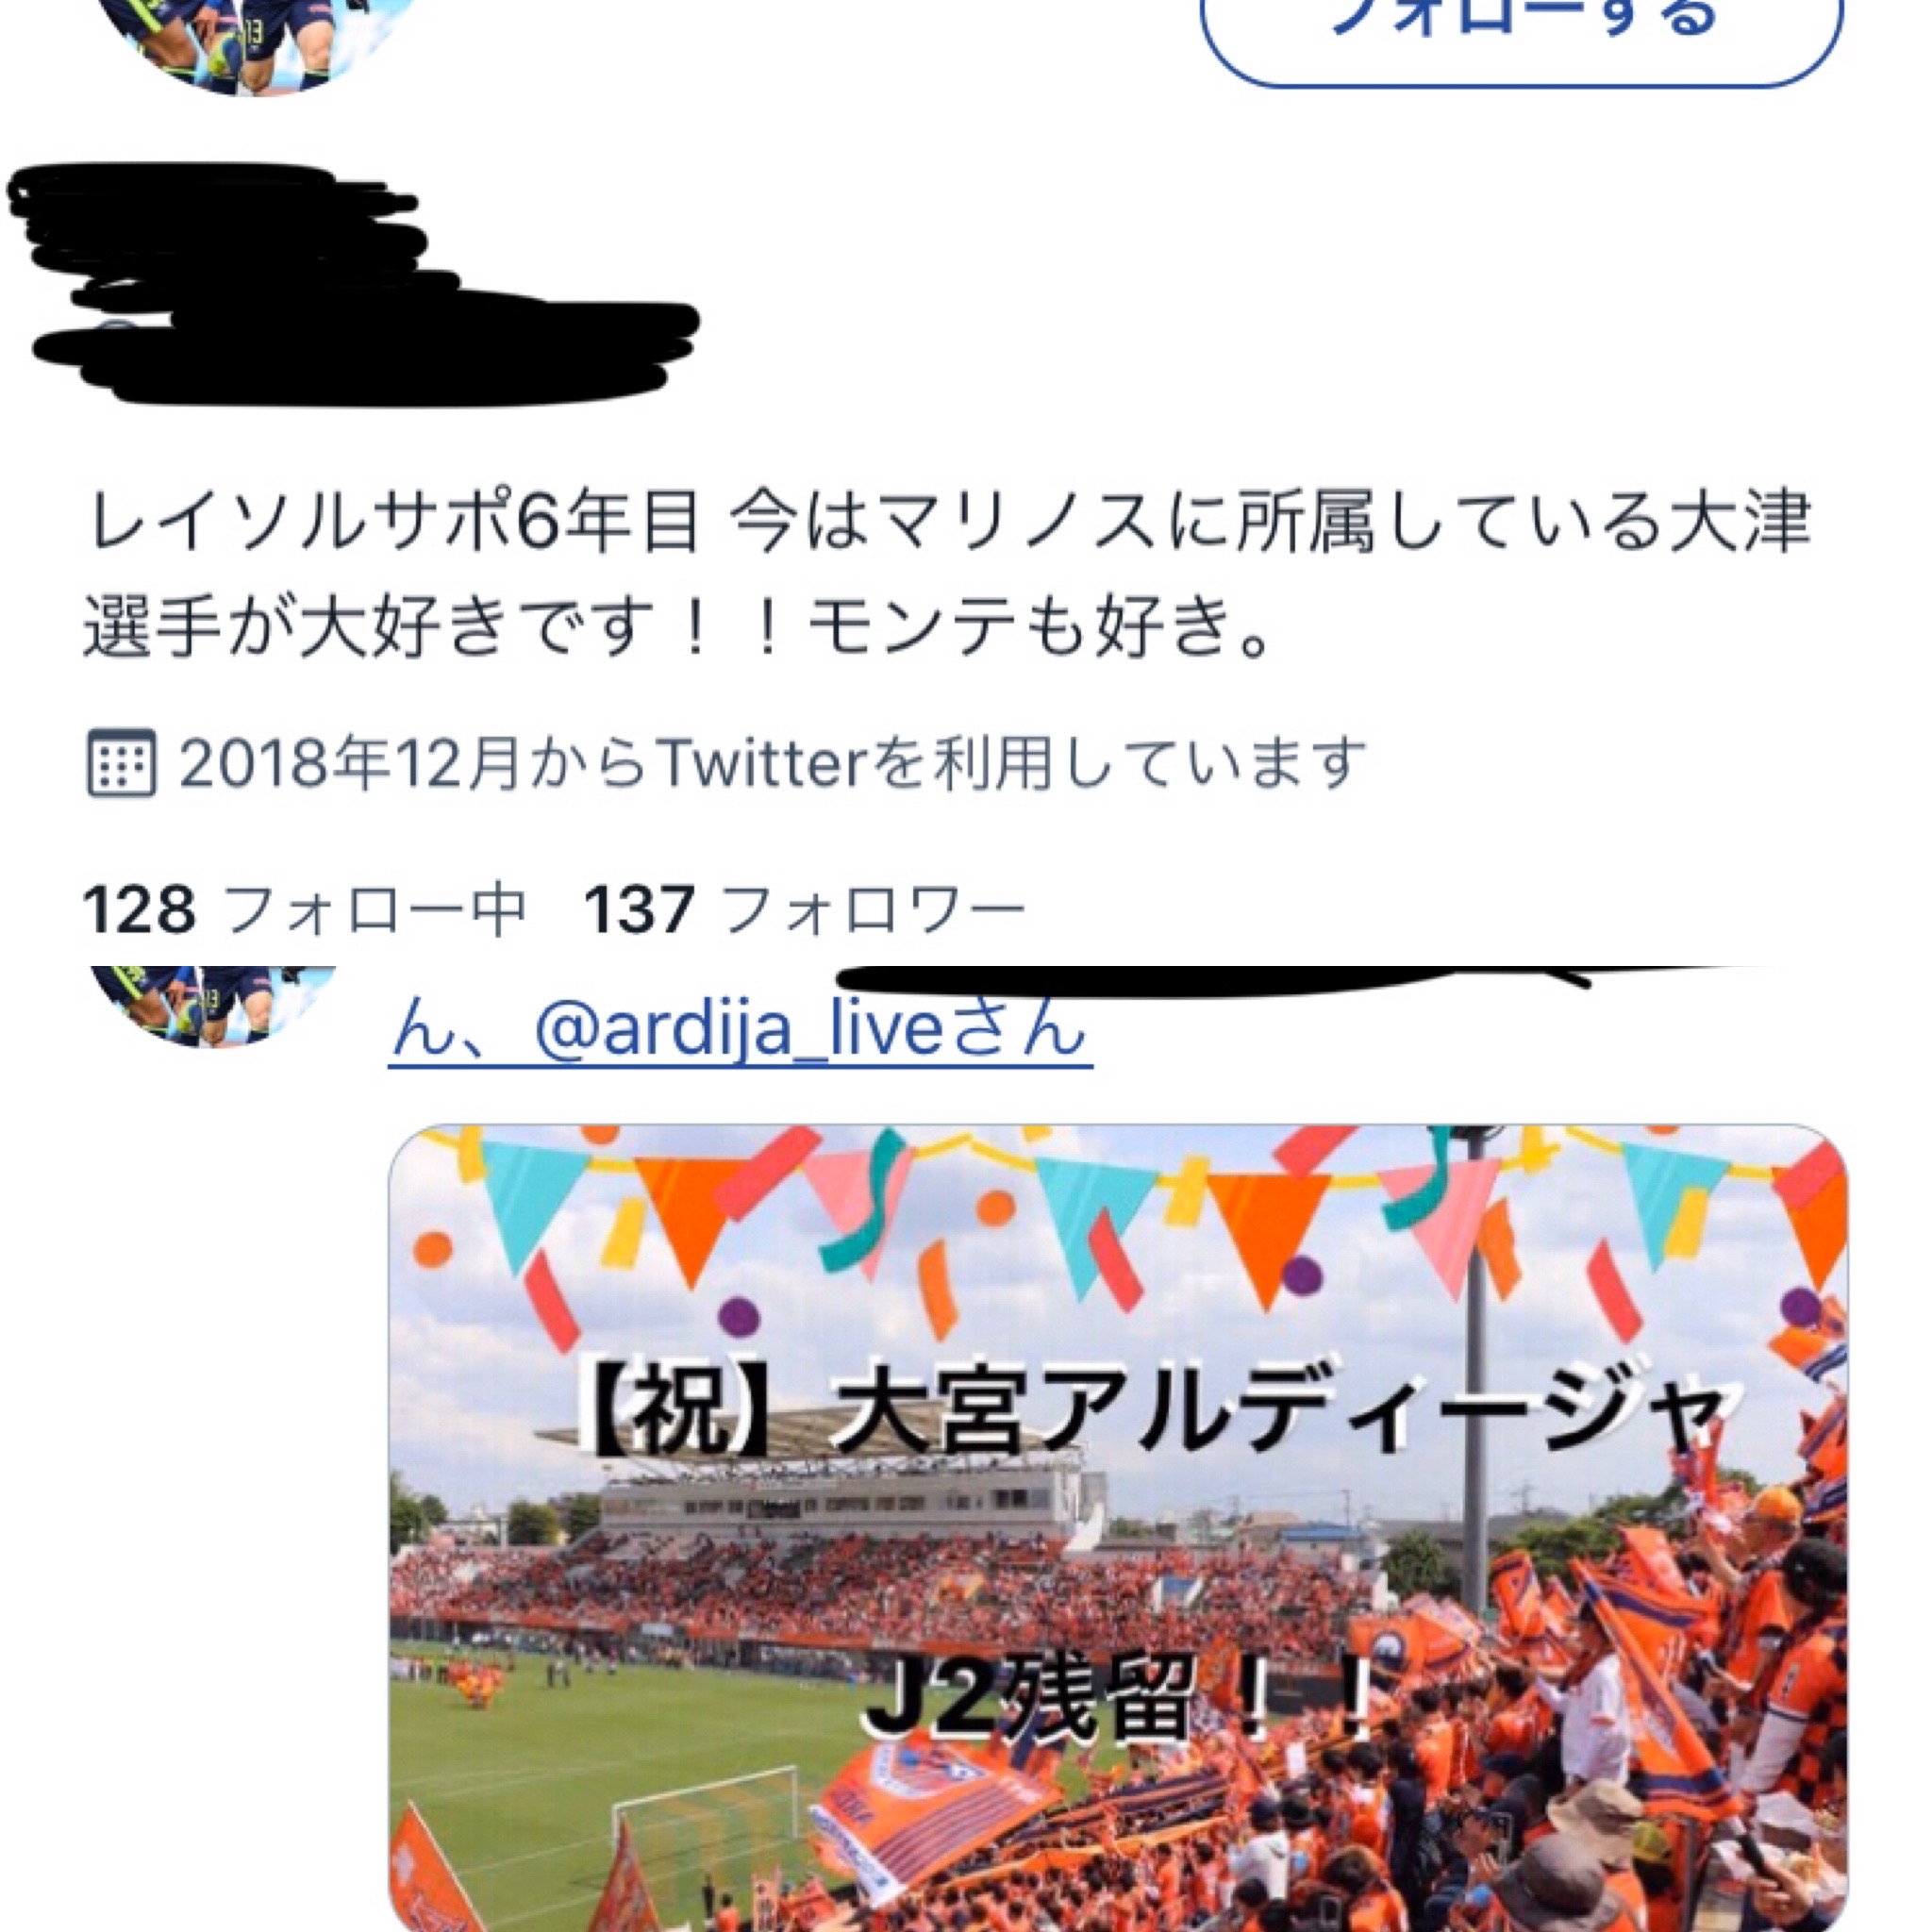Tap the tweet author's small avatar
This screenshot has width=1932, height=1932.
[x=212, y=1005]
